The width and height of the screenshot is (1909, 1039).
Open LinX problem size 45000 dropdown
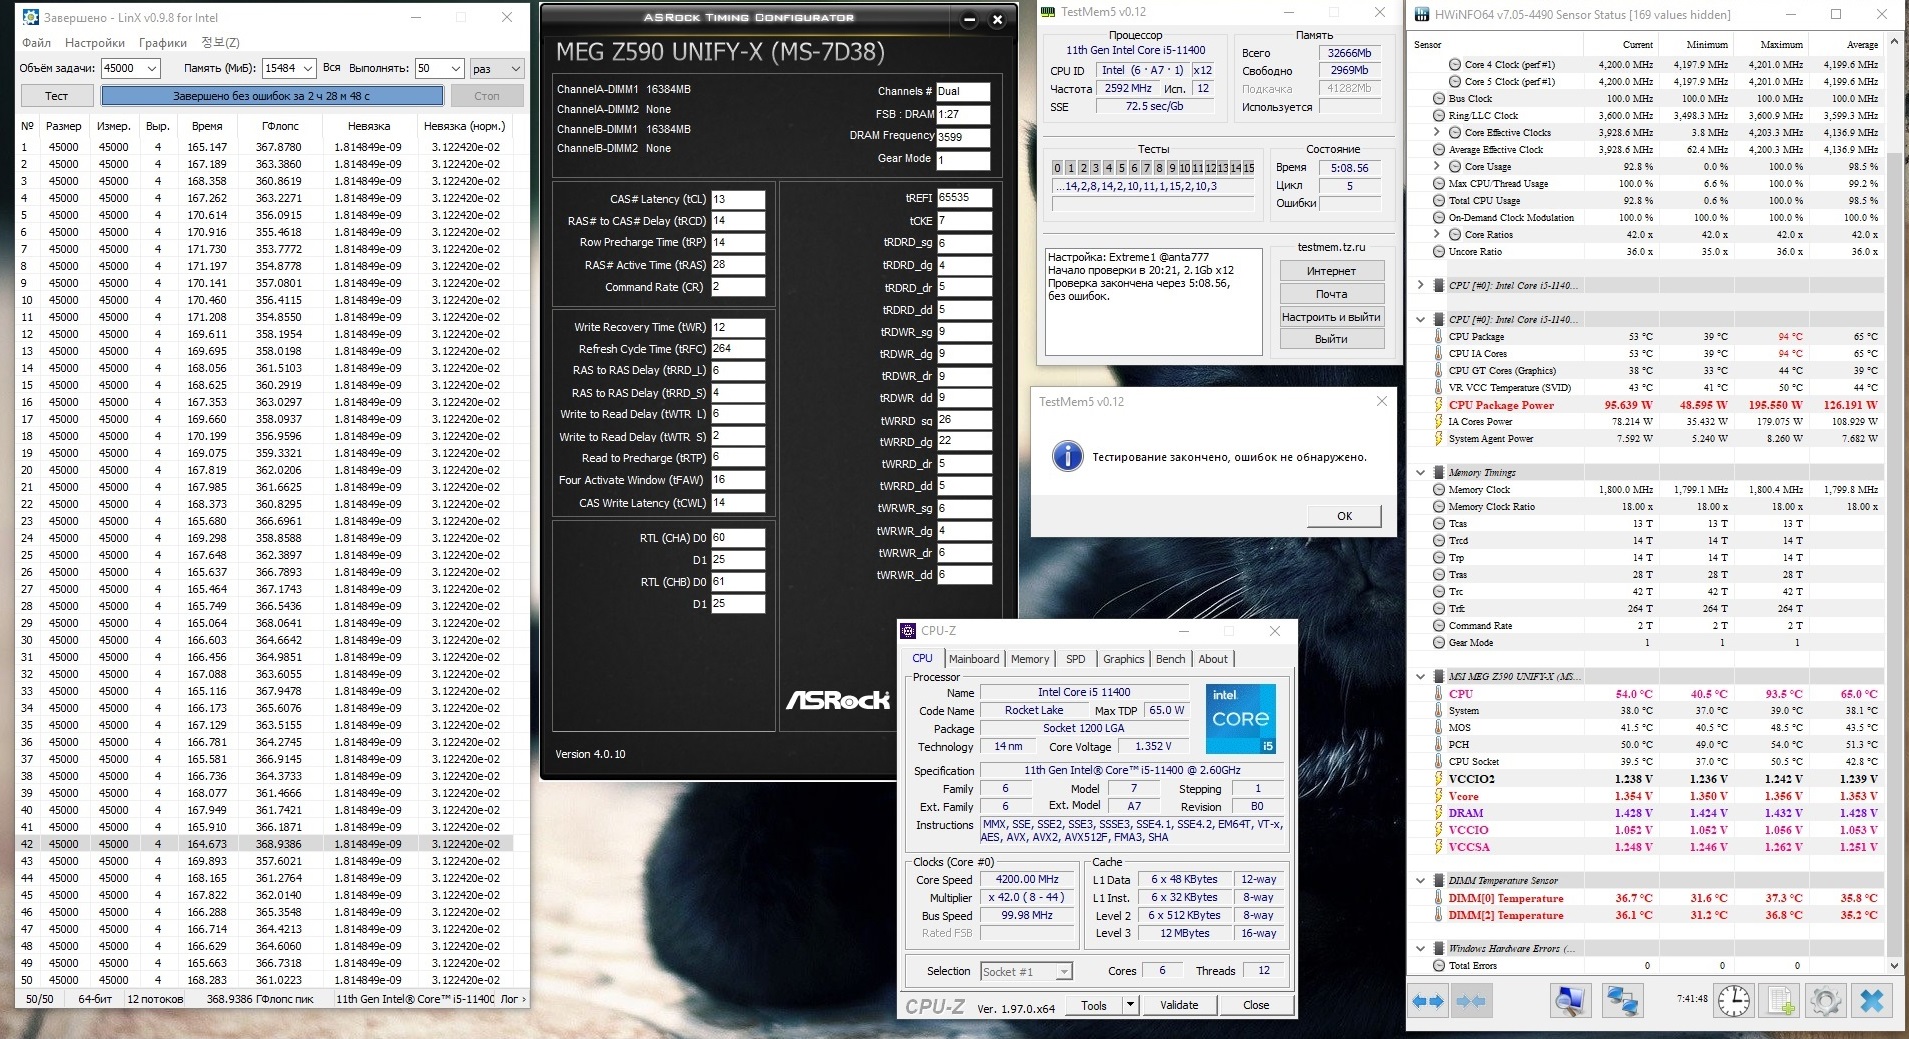pyautogui.click(x=151, y=69)
